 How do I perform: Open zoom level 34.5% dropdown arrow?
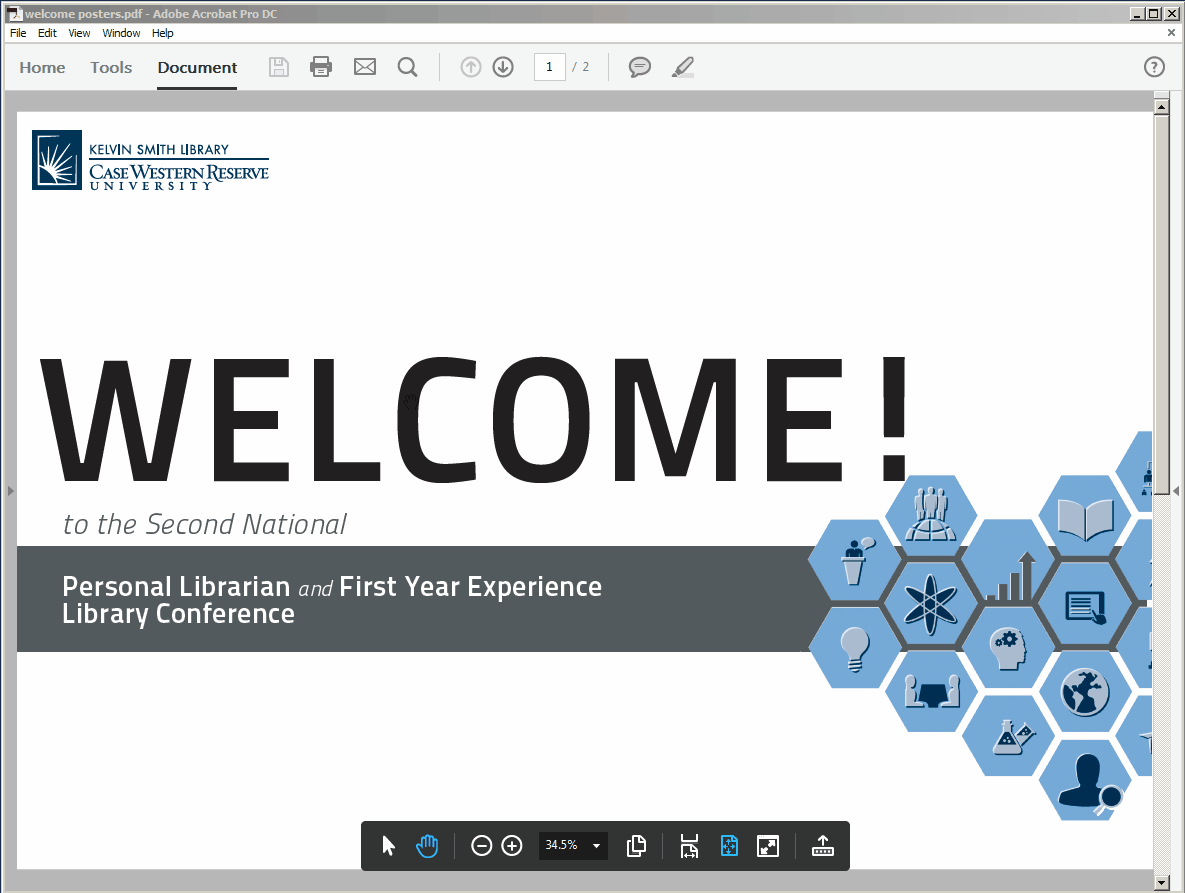coord(596,845)
